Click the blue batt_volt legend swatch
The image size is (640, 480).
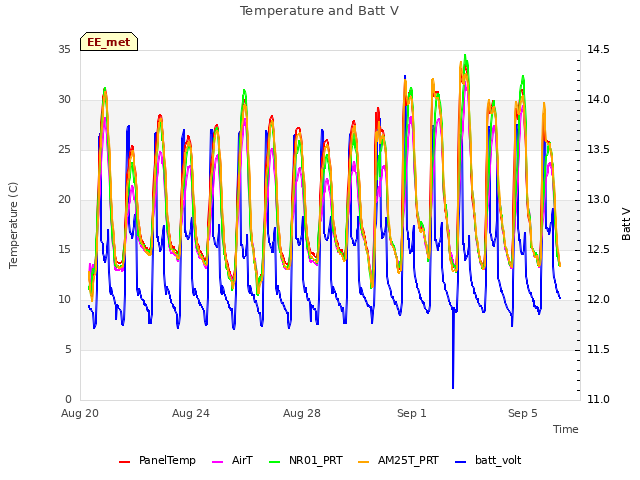pyautogui.click(x=460, y=462)
